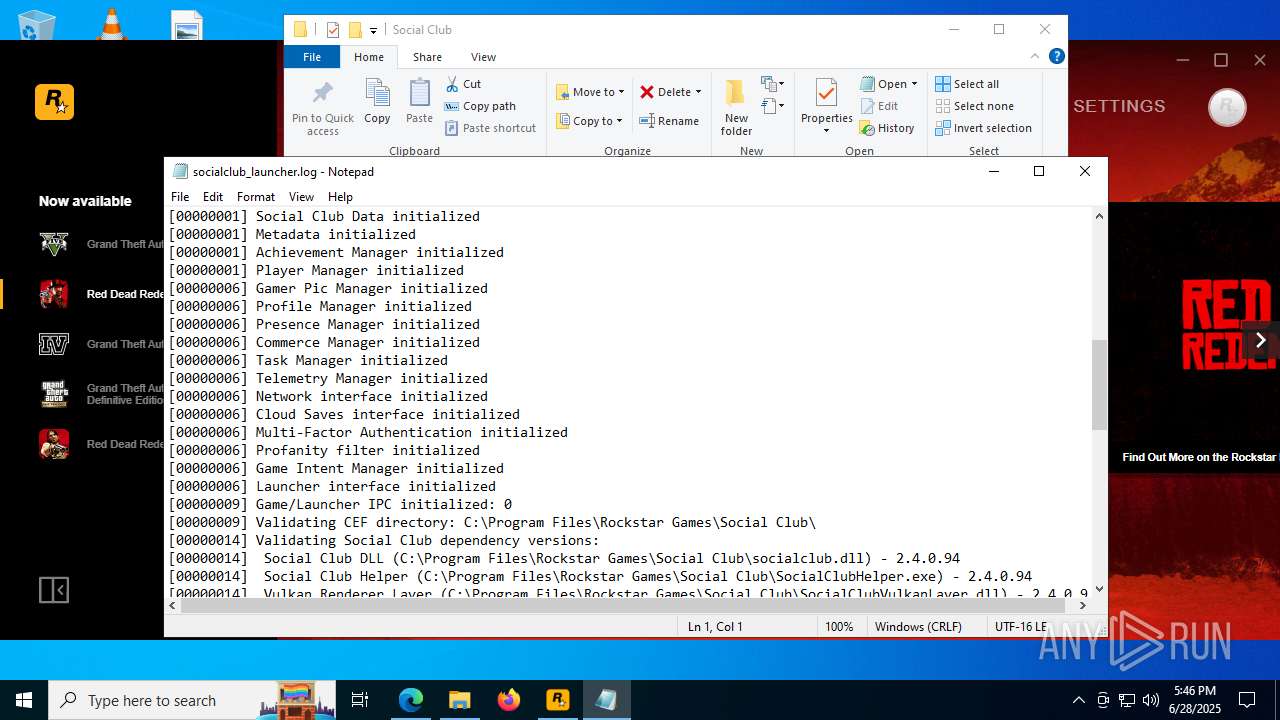Go to next banner slide arrow
This screenshot has width=1280, height=720.
1261,340
